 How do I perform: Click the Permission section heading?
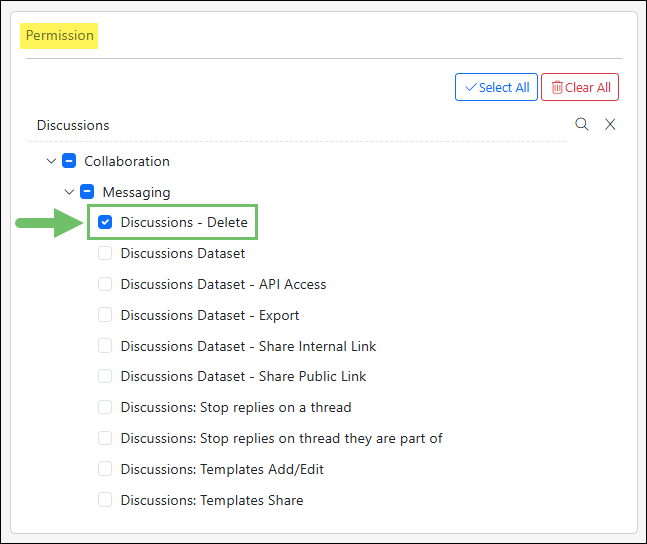59,35
